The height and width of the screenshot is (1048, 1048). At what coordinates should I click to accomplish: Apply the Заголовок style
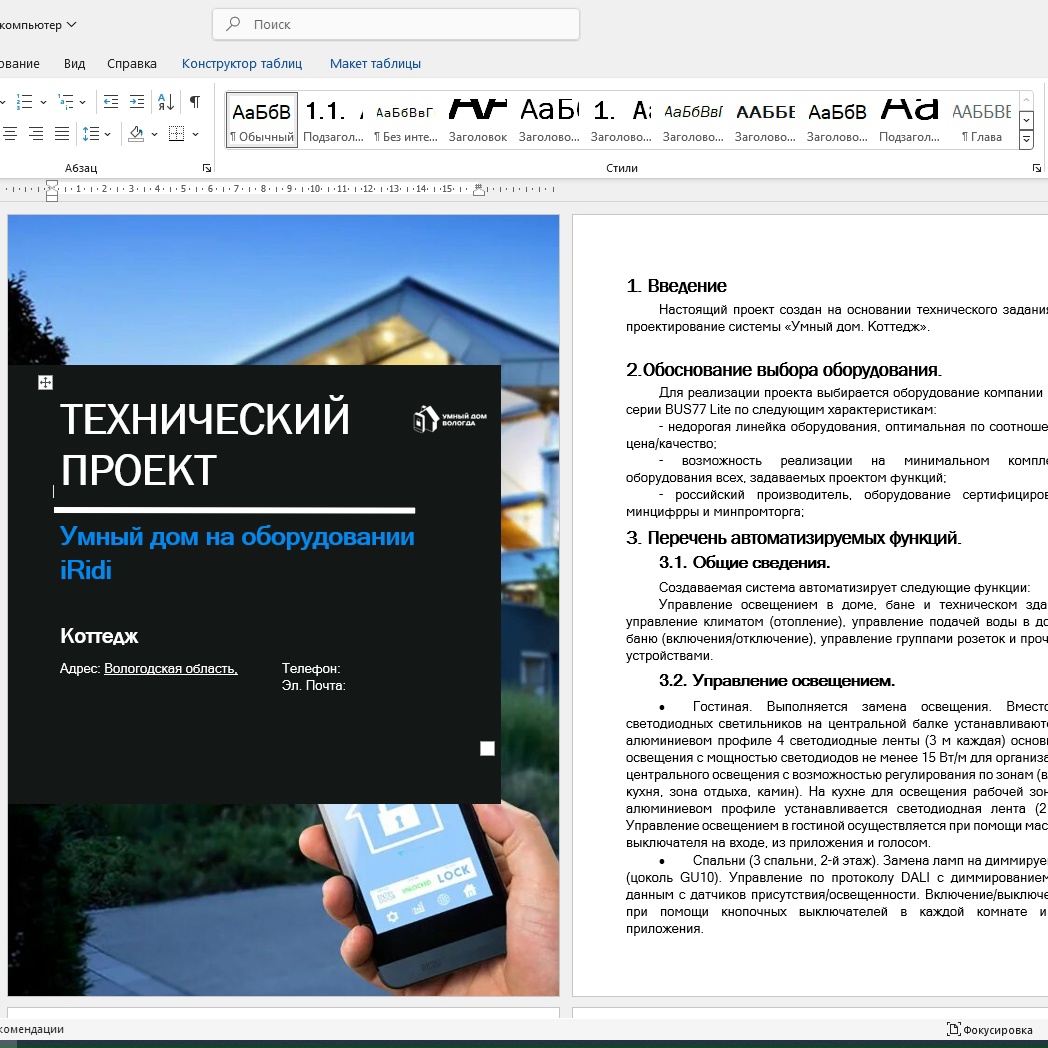point(478,120)
